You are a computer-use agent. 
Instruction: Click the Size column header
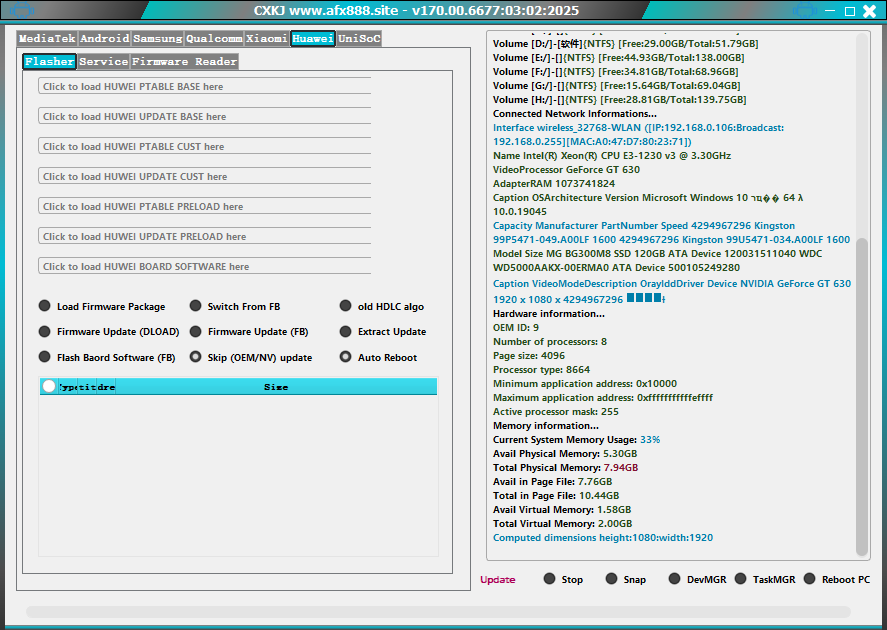(x=276, y=387)
